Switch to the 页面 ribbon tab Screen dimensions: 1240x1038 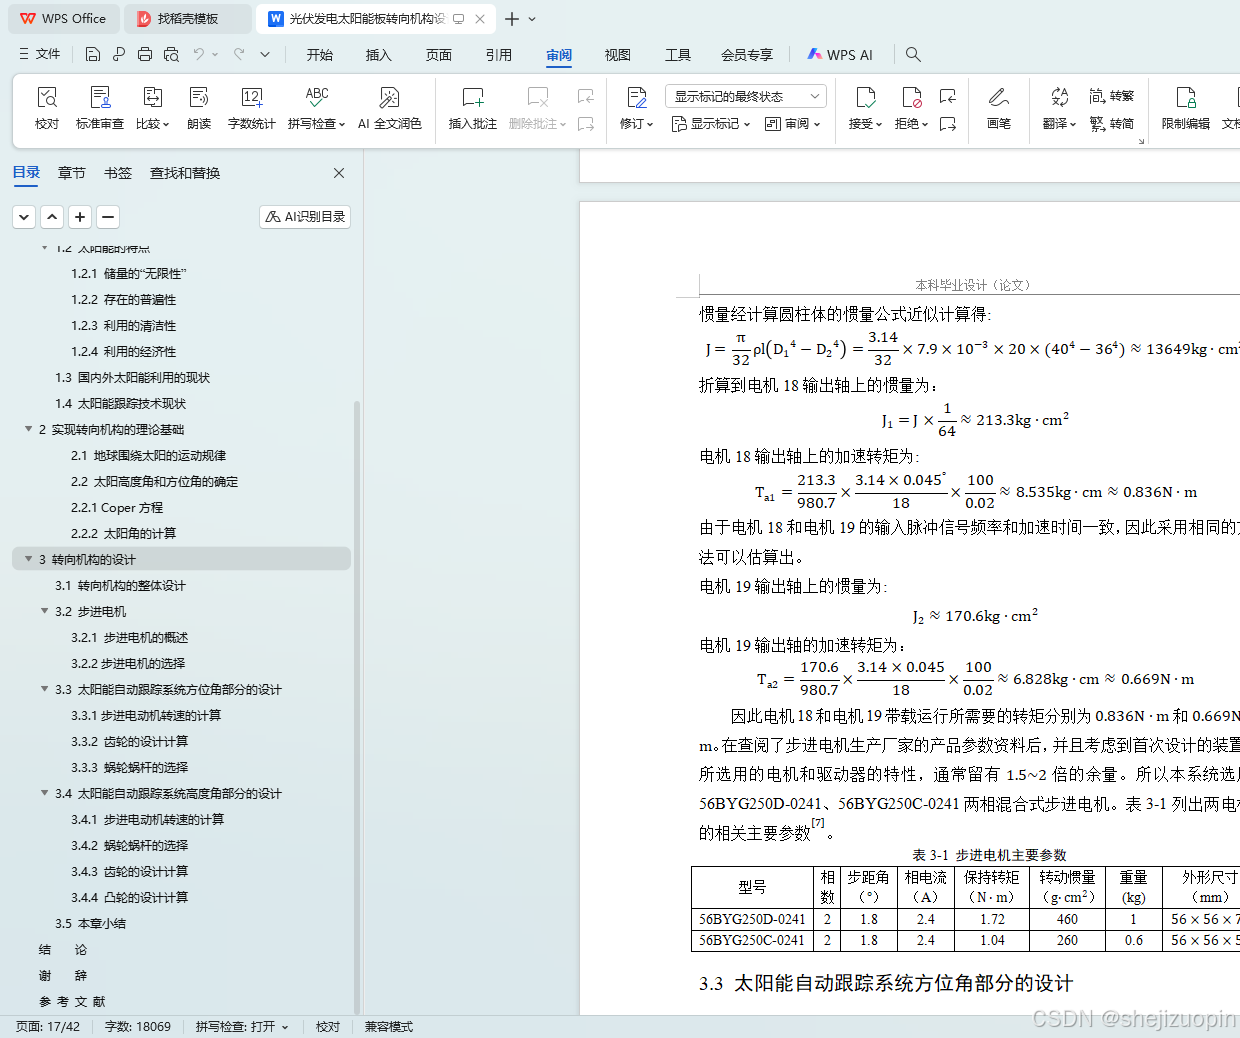click(x=439, y=55)
